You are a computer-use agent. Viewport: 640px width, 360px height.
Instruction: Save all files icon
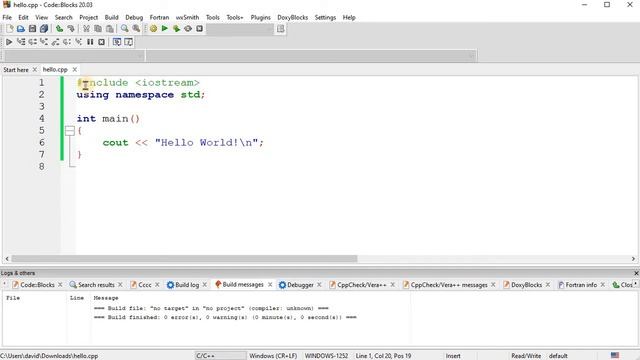[x=44, y=29]
